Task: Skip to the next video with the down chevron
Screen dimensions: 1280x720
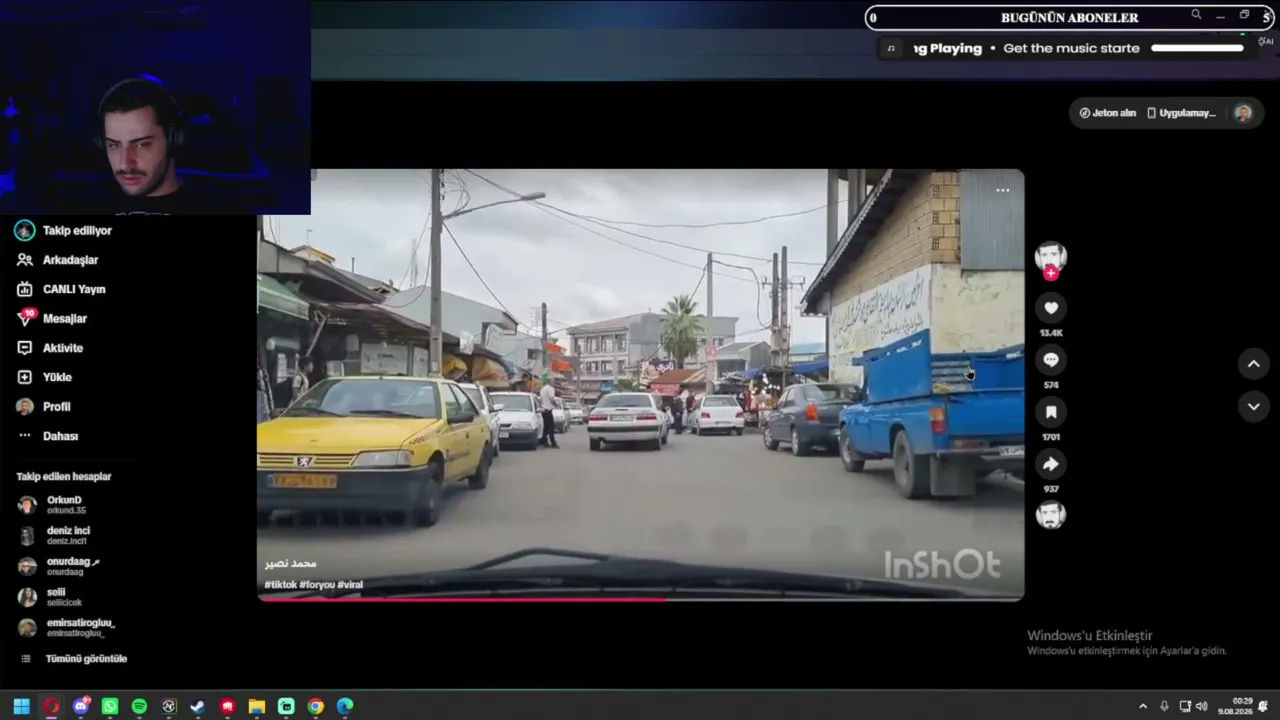Action: pyautogui.click(x=1253, y=406)
